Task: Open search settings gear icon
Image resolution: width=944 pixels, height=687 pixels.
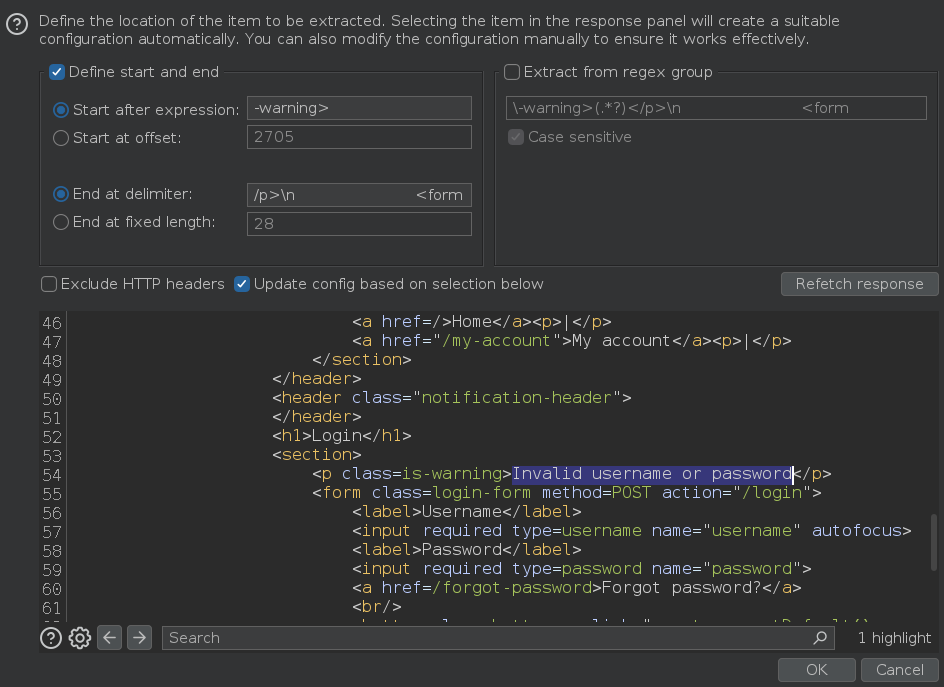Action: pyautogui.click(x=79, y=638)
